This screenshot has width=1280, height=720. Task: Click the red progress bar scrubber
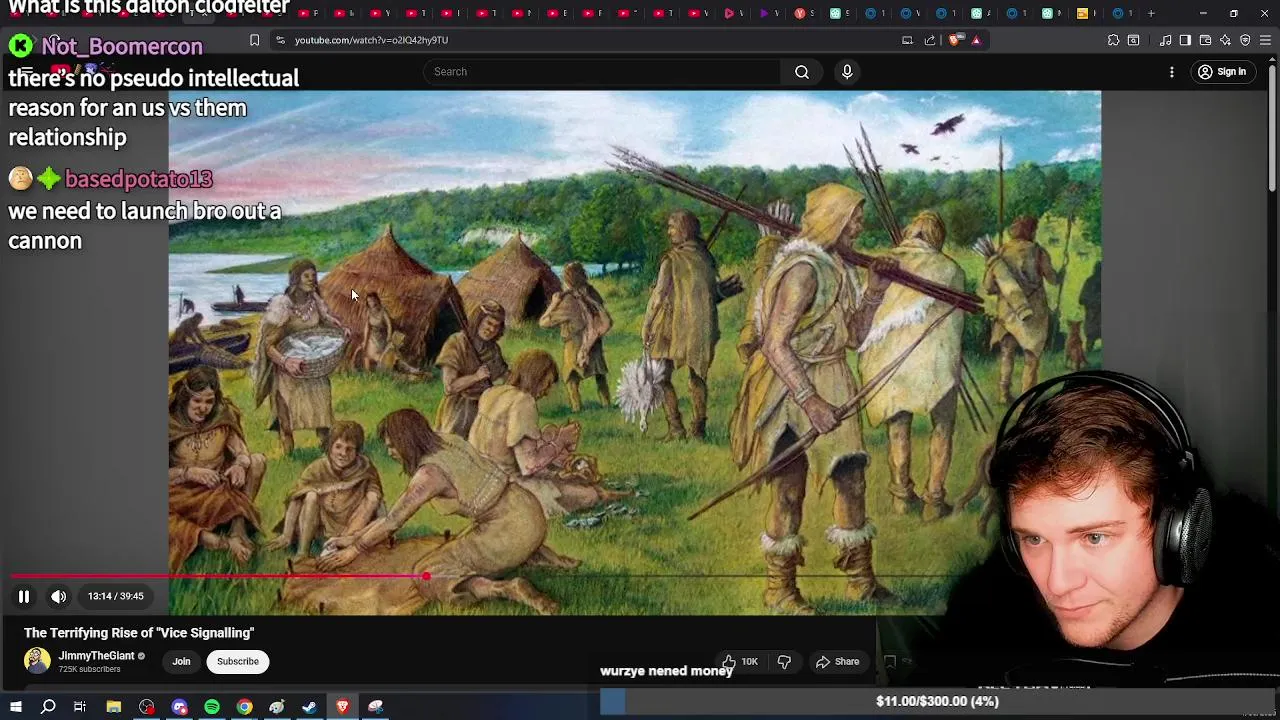[x=427, y=576]
